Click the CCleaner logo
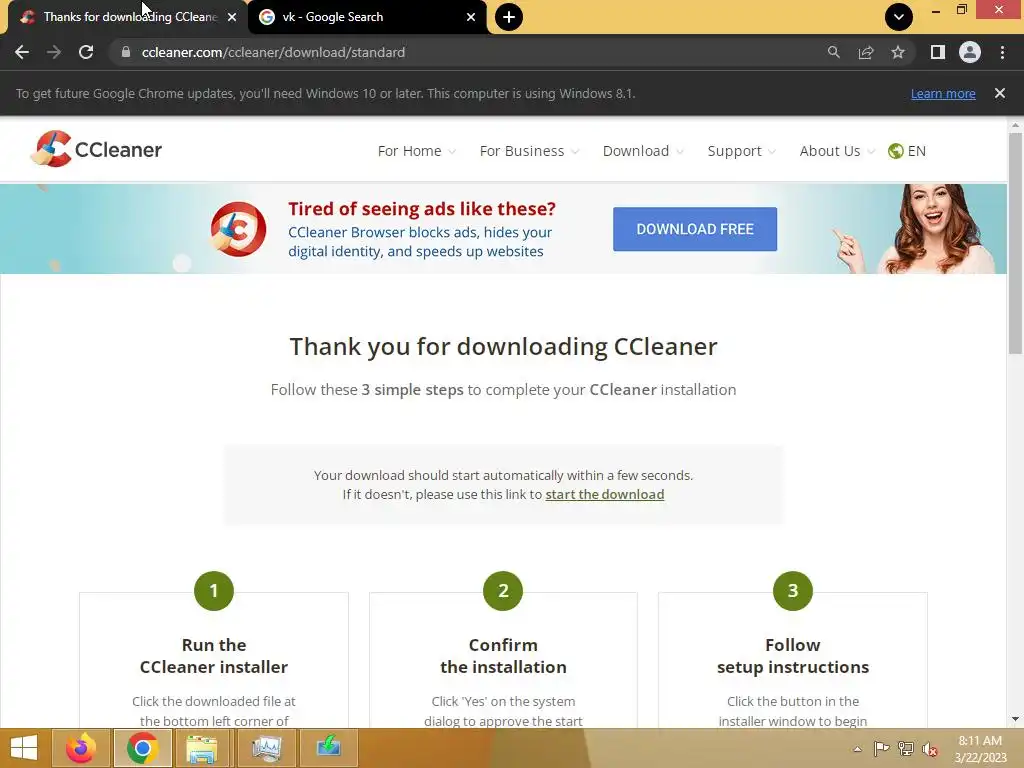This screenshot has height=768, width=1024. [x=96, y=149]
